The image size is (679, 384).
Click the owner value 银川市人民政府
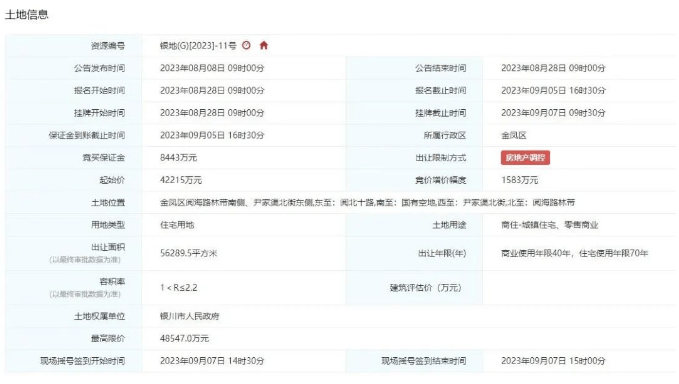pyautogui.click(x=190, y=316)
